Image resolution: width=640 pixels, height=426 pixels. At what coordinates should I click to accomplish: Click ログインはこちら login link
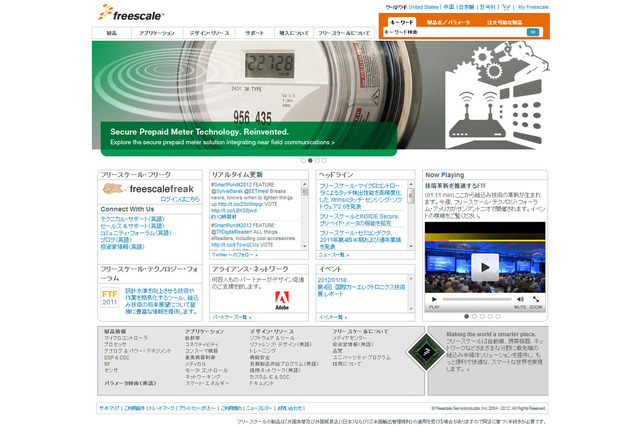180,199
